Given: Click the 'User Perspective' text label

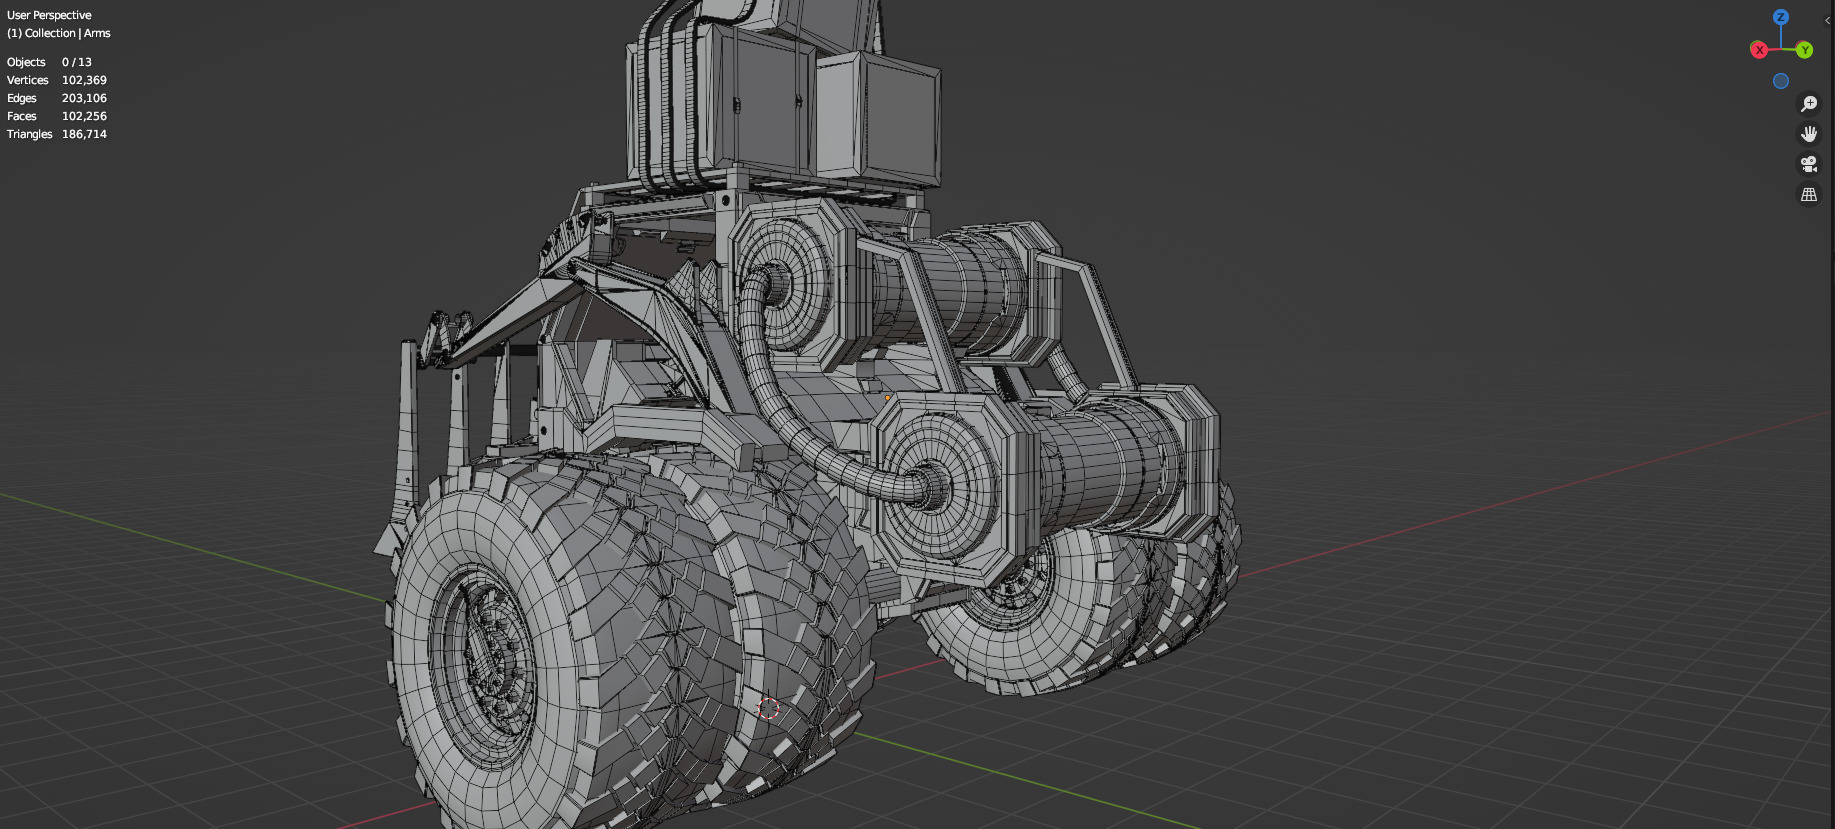Looking at the screenshot, I should (49, 15).
